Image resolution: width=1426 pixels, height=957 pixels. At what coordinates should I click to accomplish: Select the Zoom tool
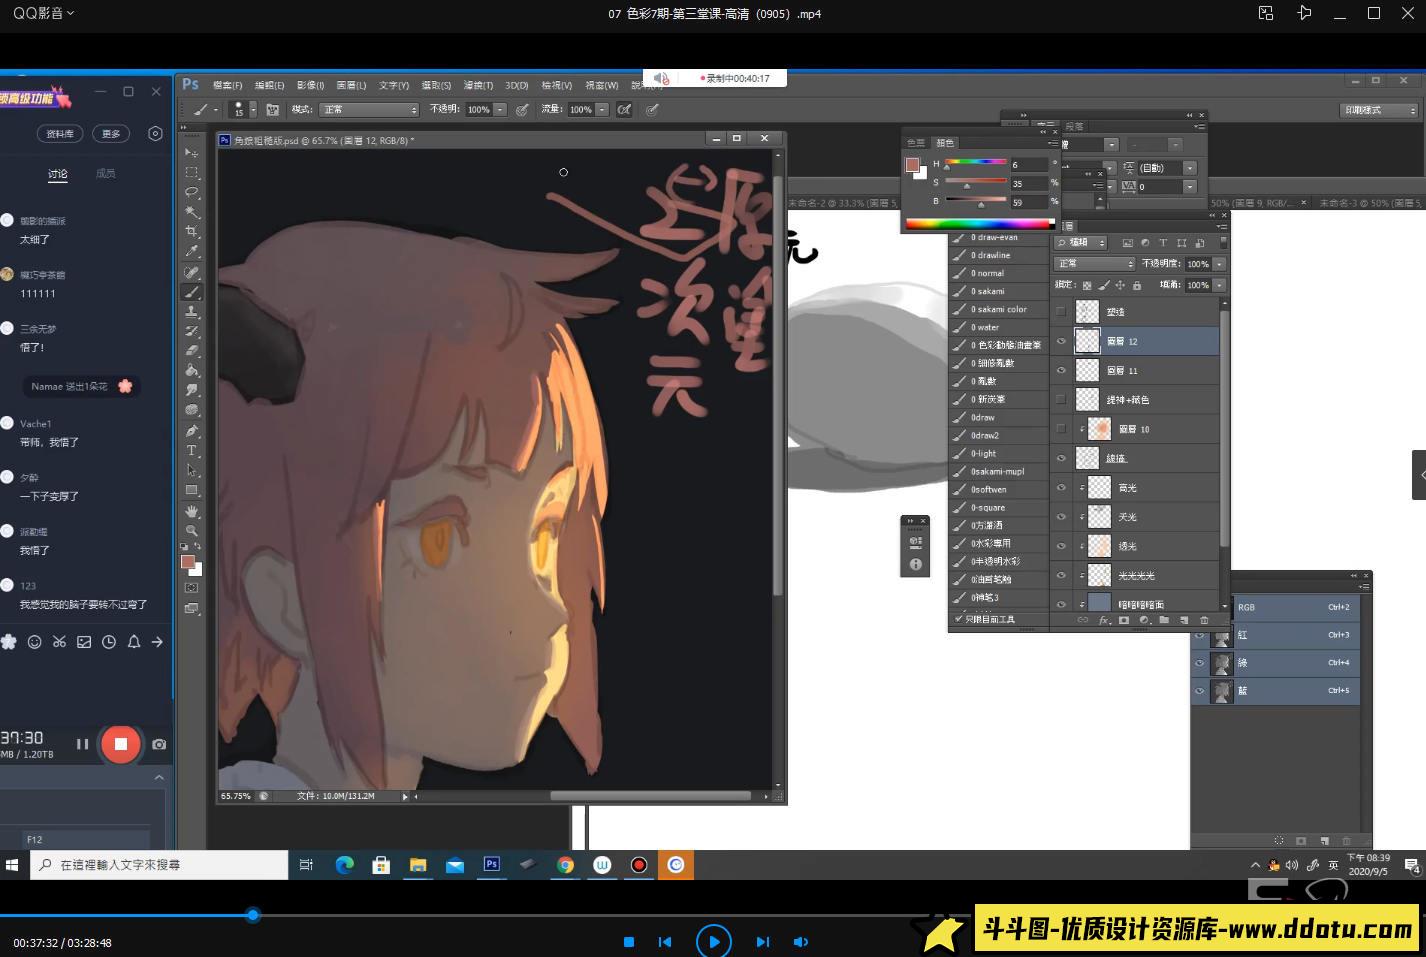click(x=191, y=531)
